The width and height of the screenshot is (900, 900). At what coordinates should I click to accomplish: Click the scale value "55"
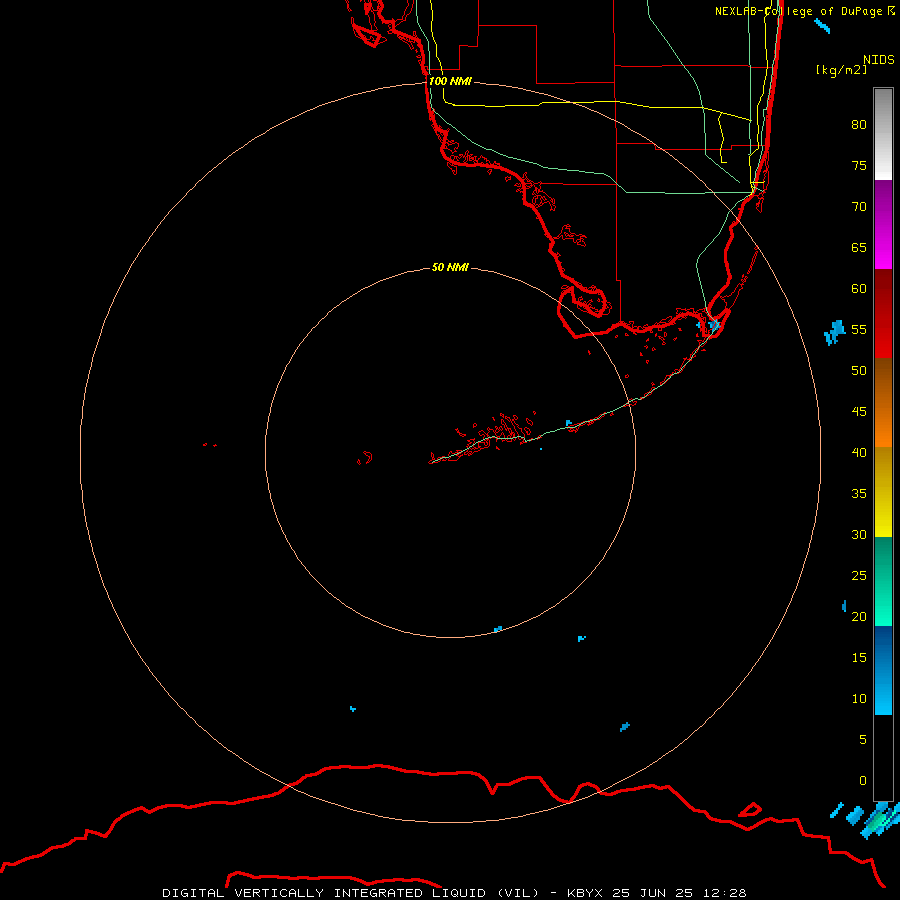click(859, 329)
